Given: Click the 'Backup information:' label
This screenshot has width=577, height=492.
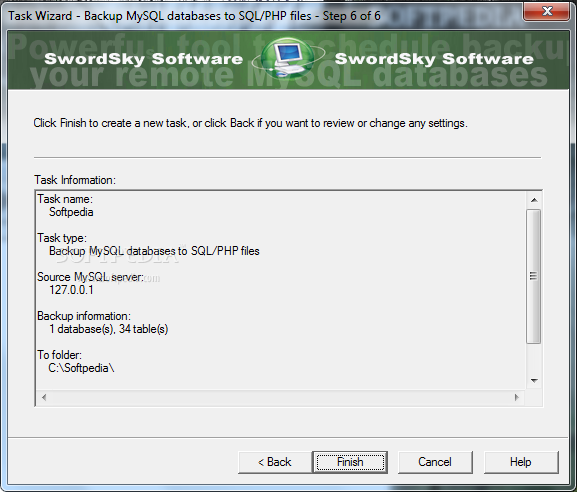Looking at the screenshot, I should click(x=84, y=316).
